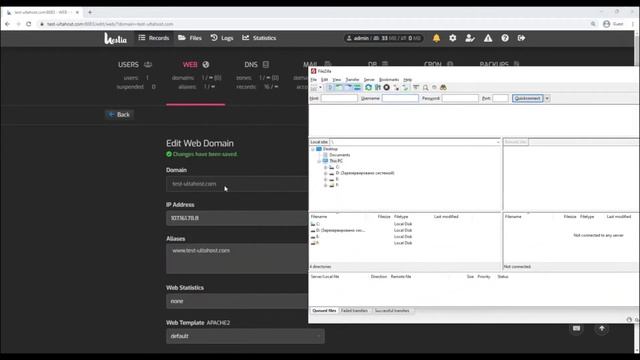Click Host input field in FileZilla

pos(339,98)
